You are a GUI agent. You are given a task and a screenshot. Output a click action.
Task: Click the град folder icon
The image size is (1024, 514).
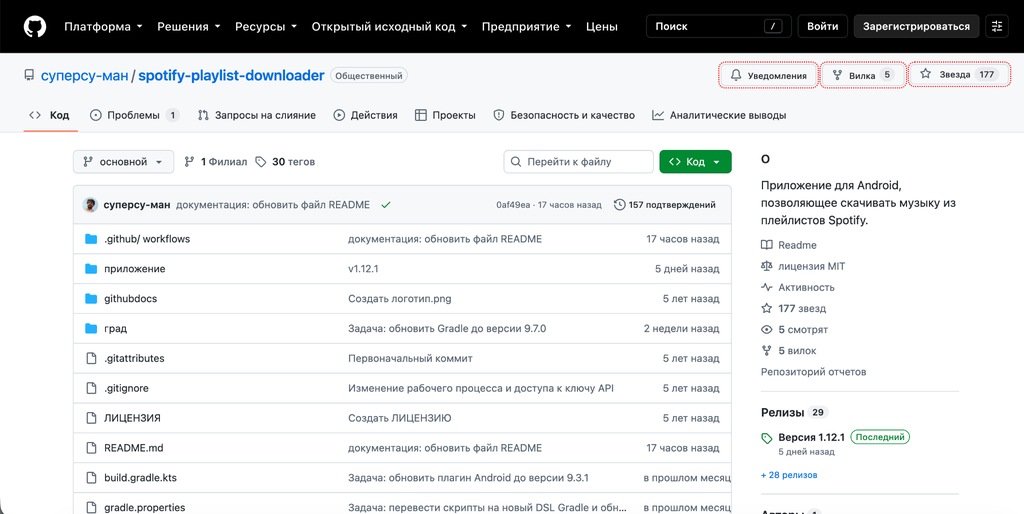(91, 329)
